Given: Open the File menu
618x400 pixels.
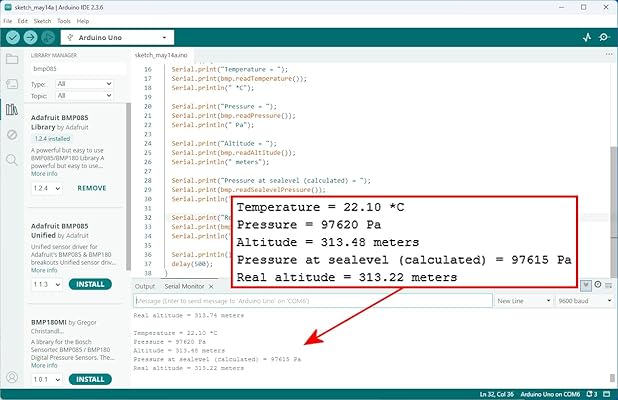Looking at the screenshot, I should pyautogui.click(x=7, y=21).
